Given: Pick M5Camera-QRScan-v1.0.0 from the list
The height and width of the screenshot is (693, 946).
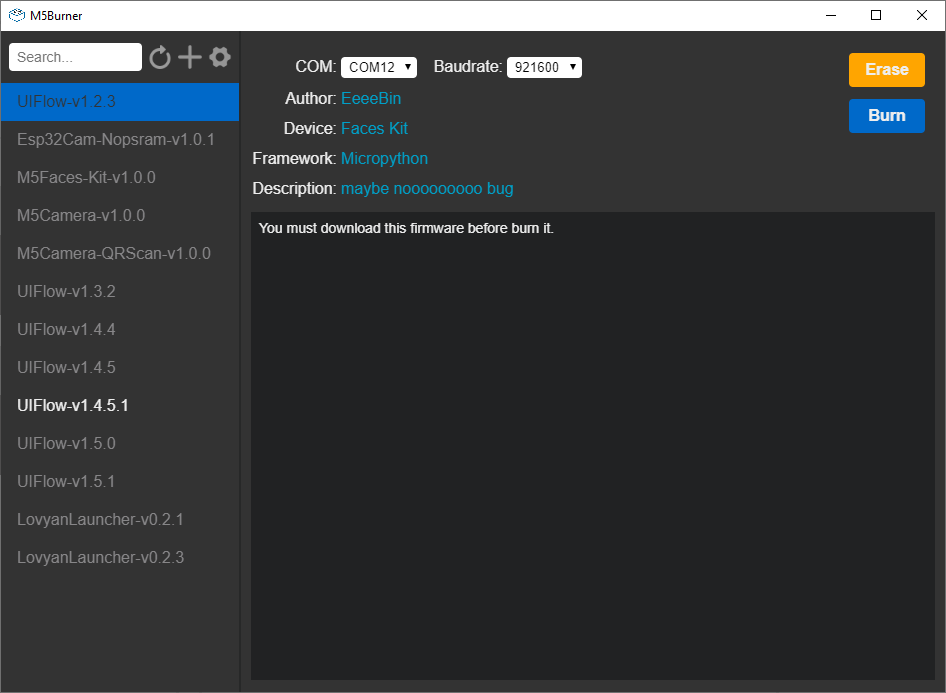Looking at the screenshot, I should (120, 253).
